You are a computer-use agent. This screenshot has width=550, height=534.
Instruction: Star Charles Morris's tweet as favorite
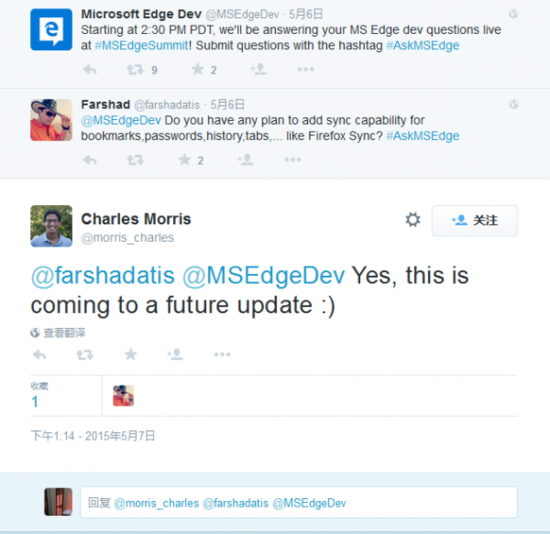click(x=130, y=354)
